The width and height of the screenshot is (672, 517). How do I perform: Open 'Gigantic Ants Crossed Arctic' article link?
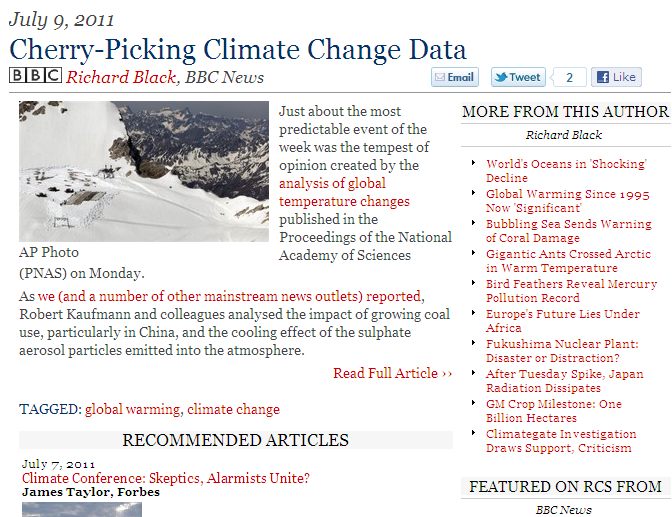(x=568, y=261)
